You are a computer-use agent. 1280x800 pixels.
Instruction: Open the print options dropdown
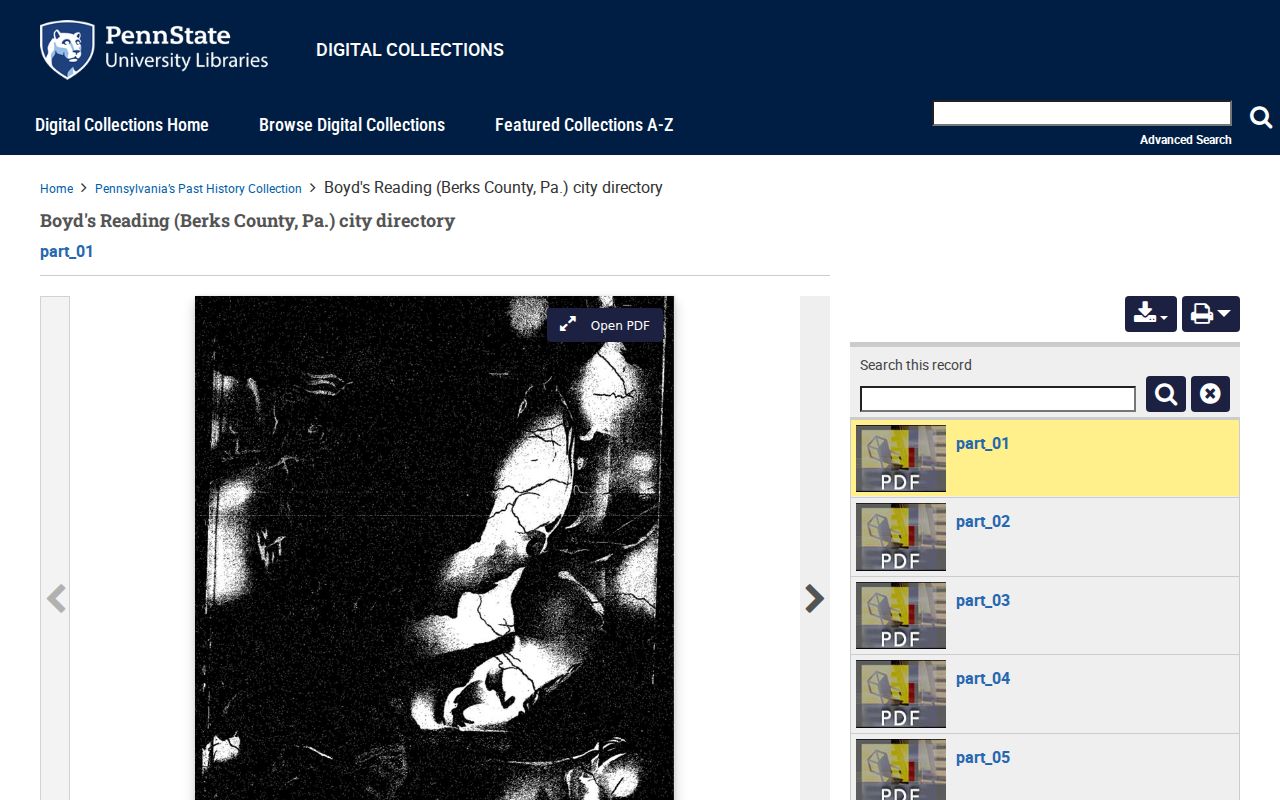pyautogui.click(x=1211, y=314)
